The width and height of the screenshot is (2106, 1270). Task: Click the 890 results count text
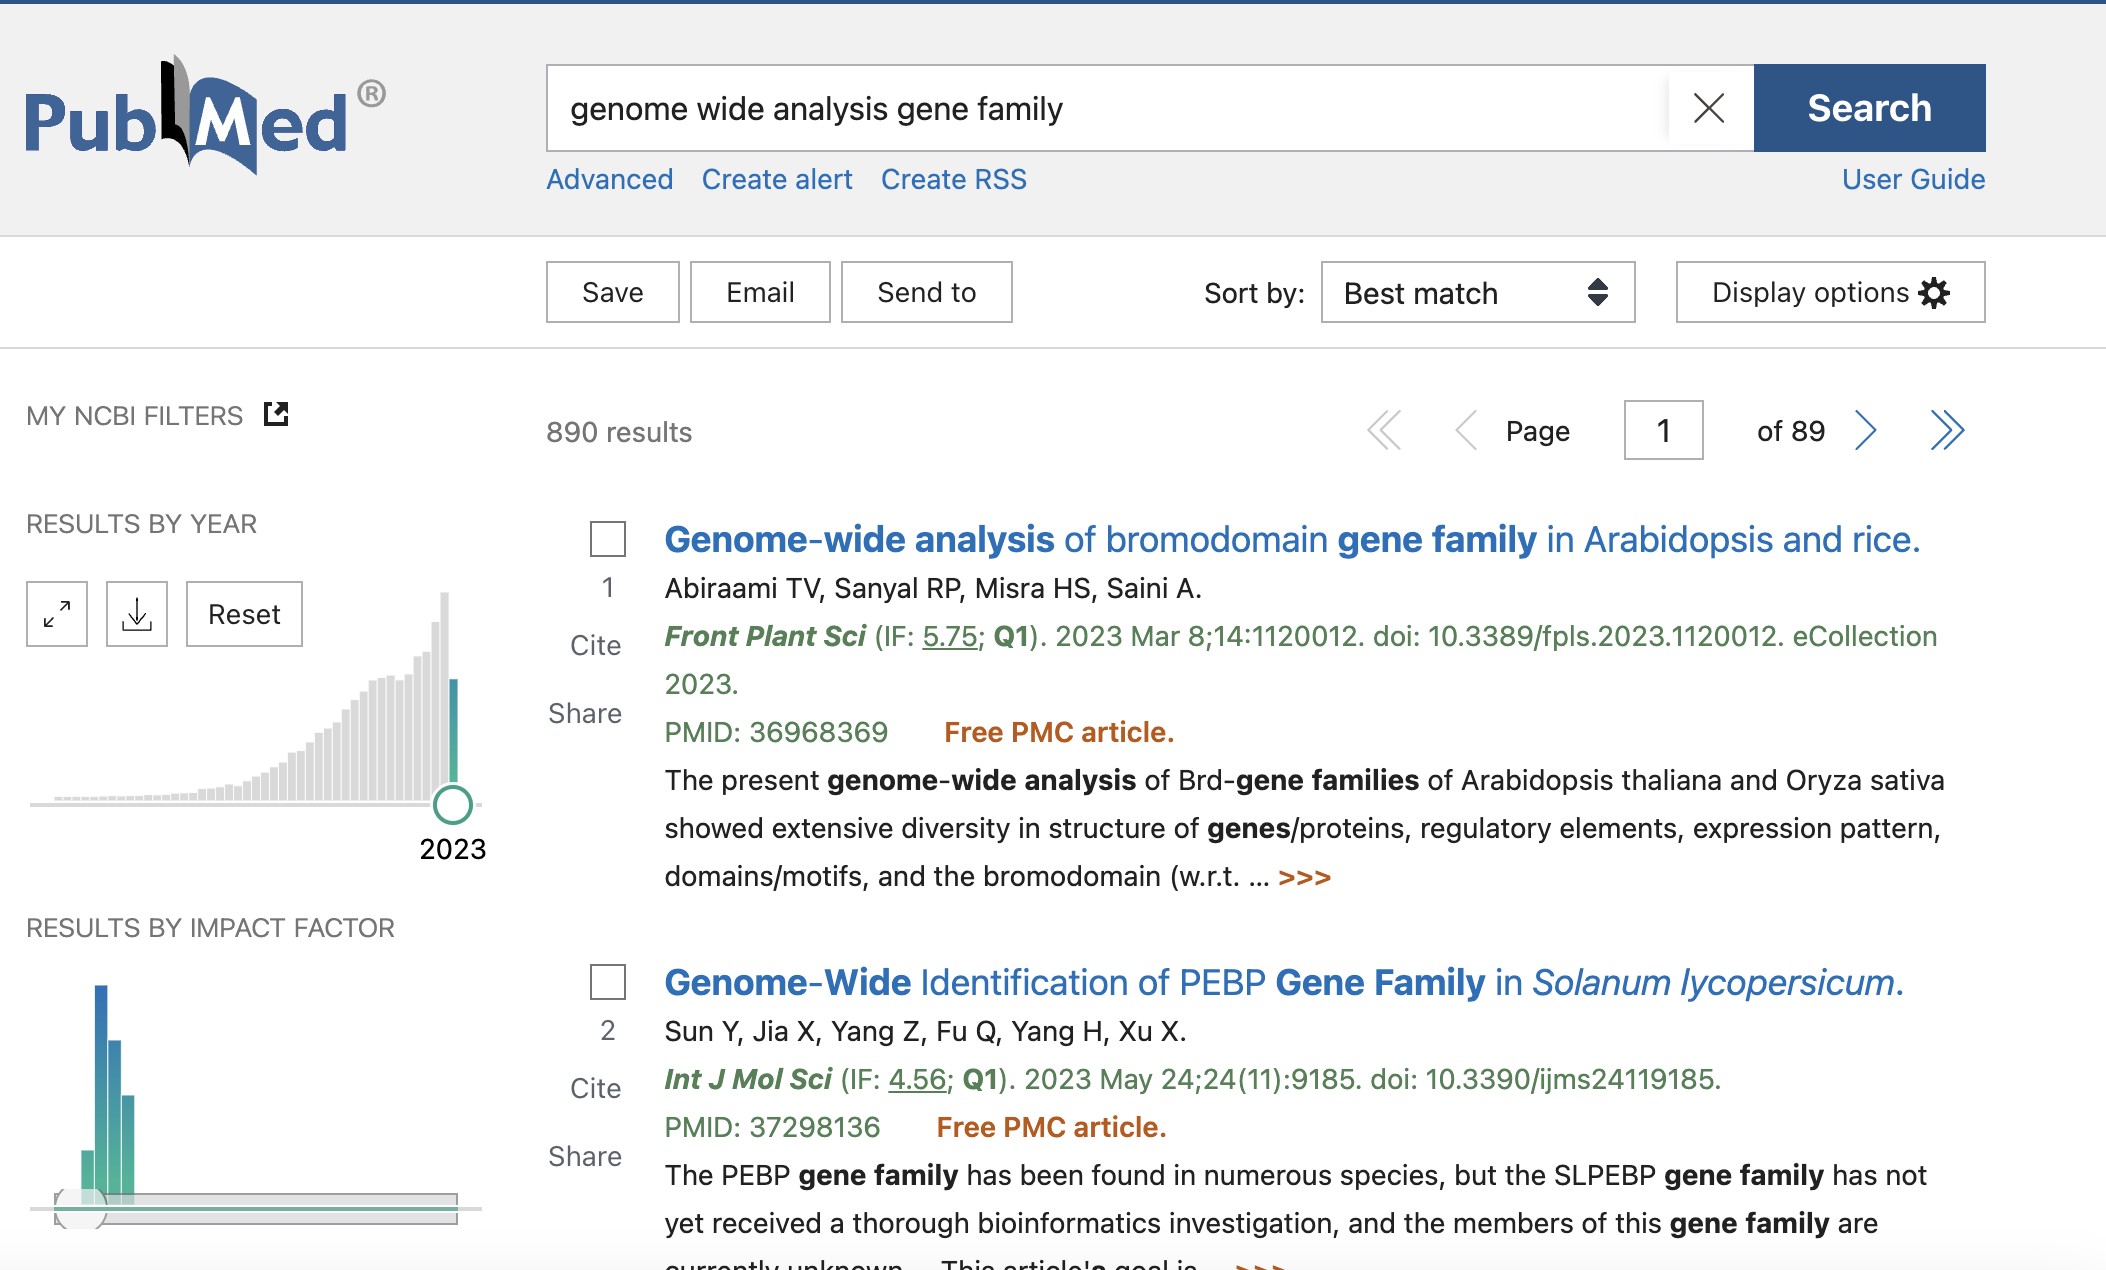click(619, 432)
